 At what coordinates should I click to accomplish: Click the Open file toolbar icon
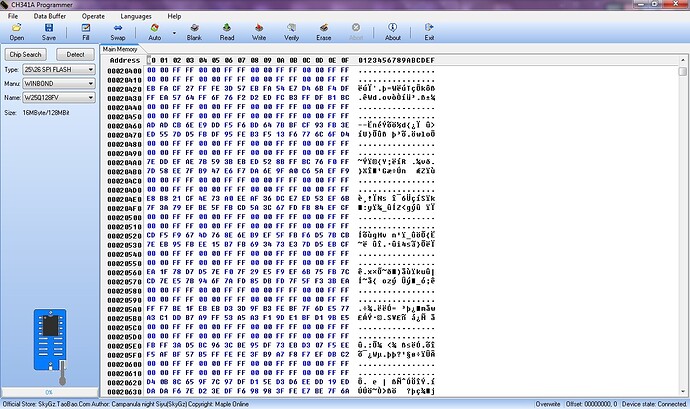pyautogui.click(x=17, y=30)
